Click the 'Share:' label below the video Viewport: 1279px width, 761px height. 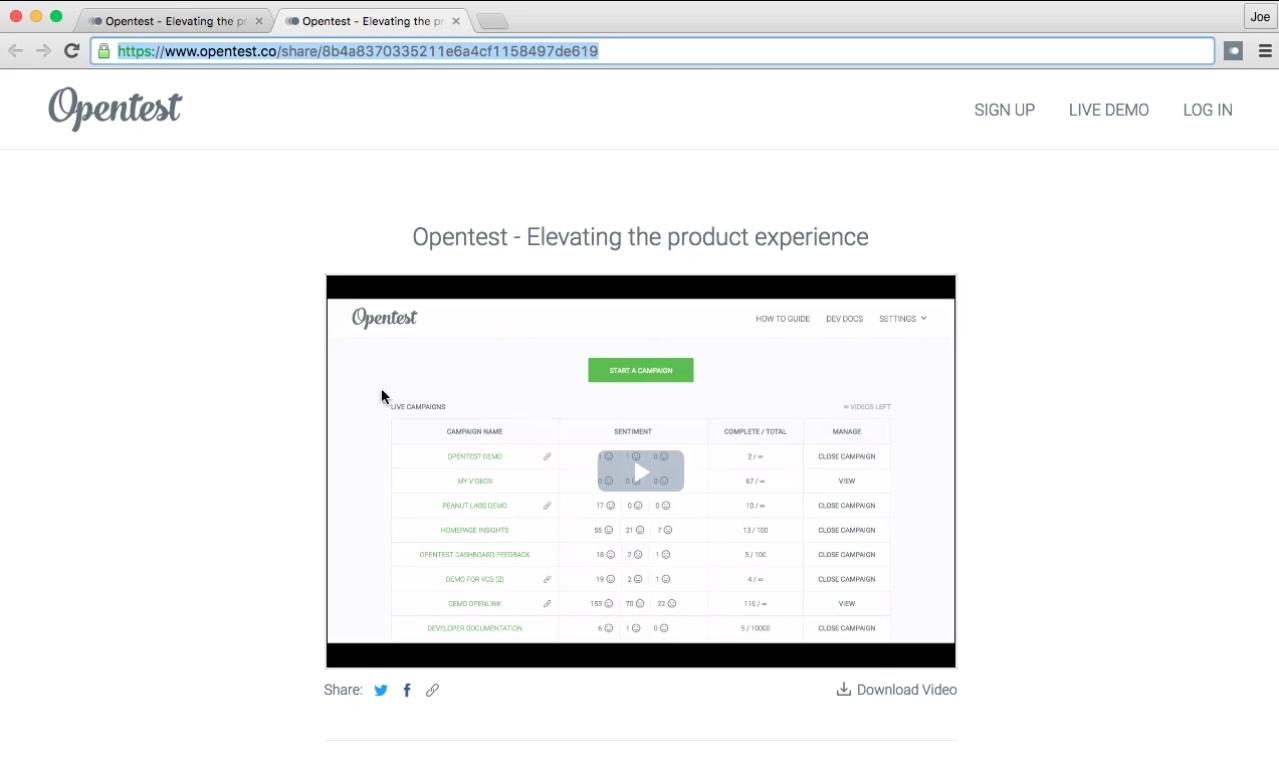click(343, 690)
